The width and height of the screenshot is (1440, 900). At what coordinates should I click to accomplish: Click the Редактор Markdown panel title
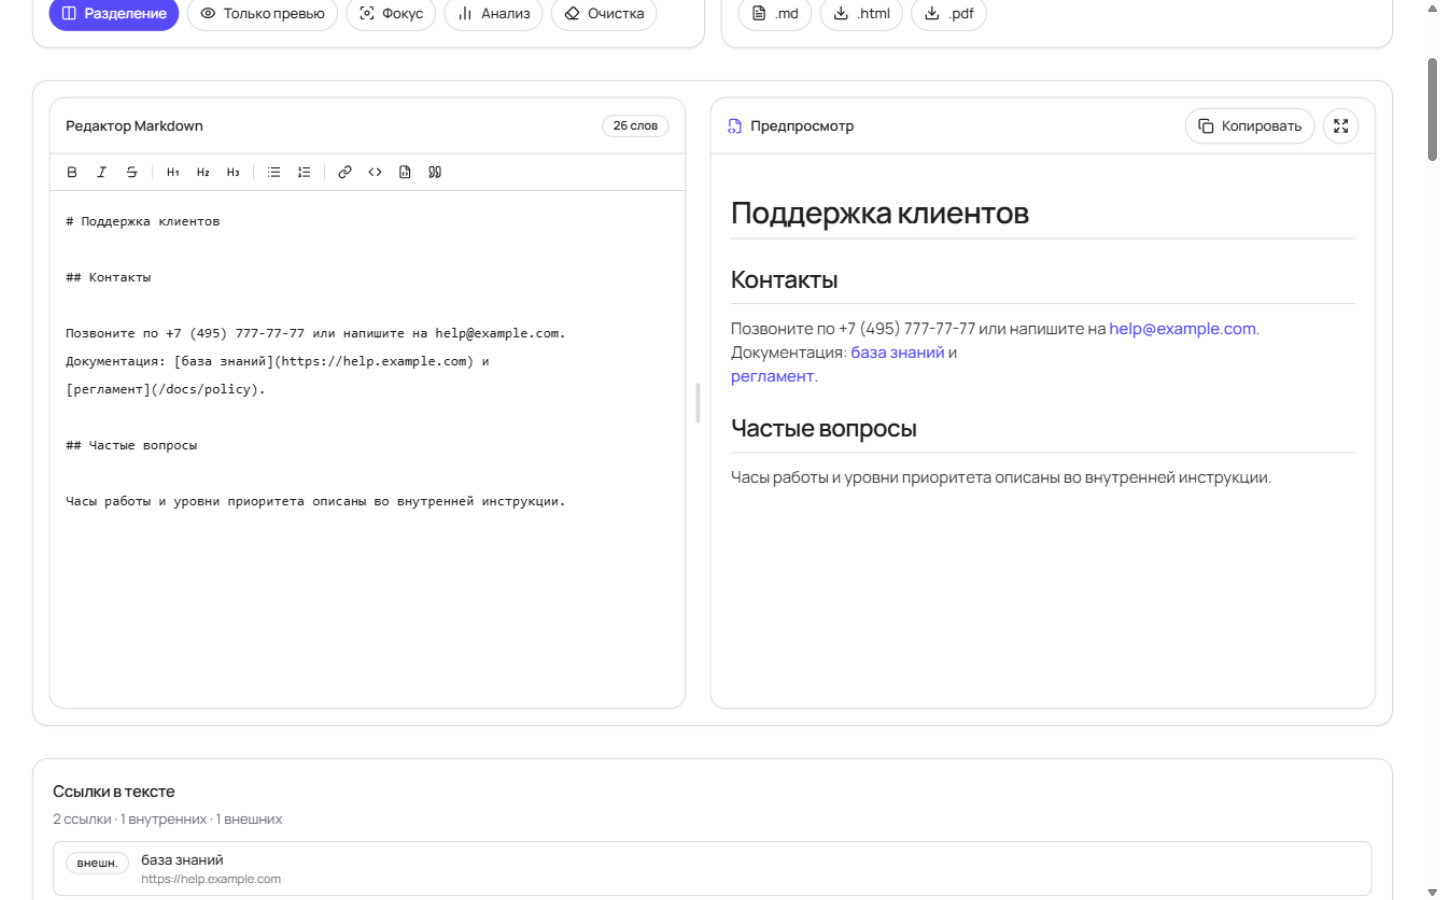click(134, 126)
